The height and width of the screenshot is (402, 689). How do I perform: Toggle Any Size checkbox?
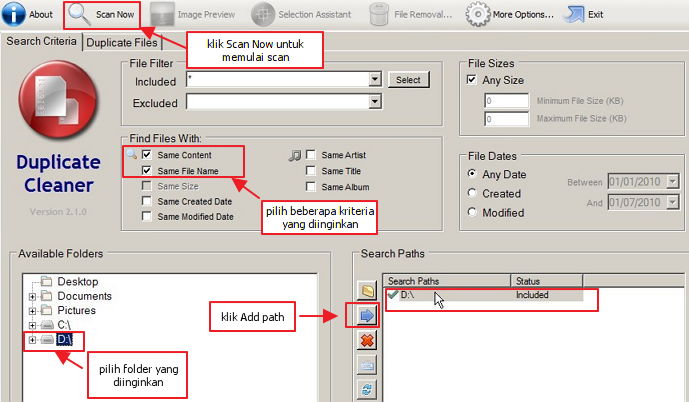tap(471, 80)
